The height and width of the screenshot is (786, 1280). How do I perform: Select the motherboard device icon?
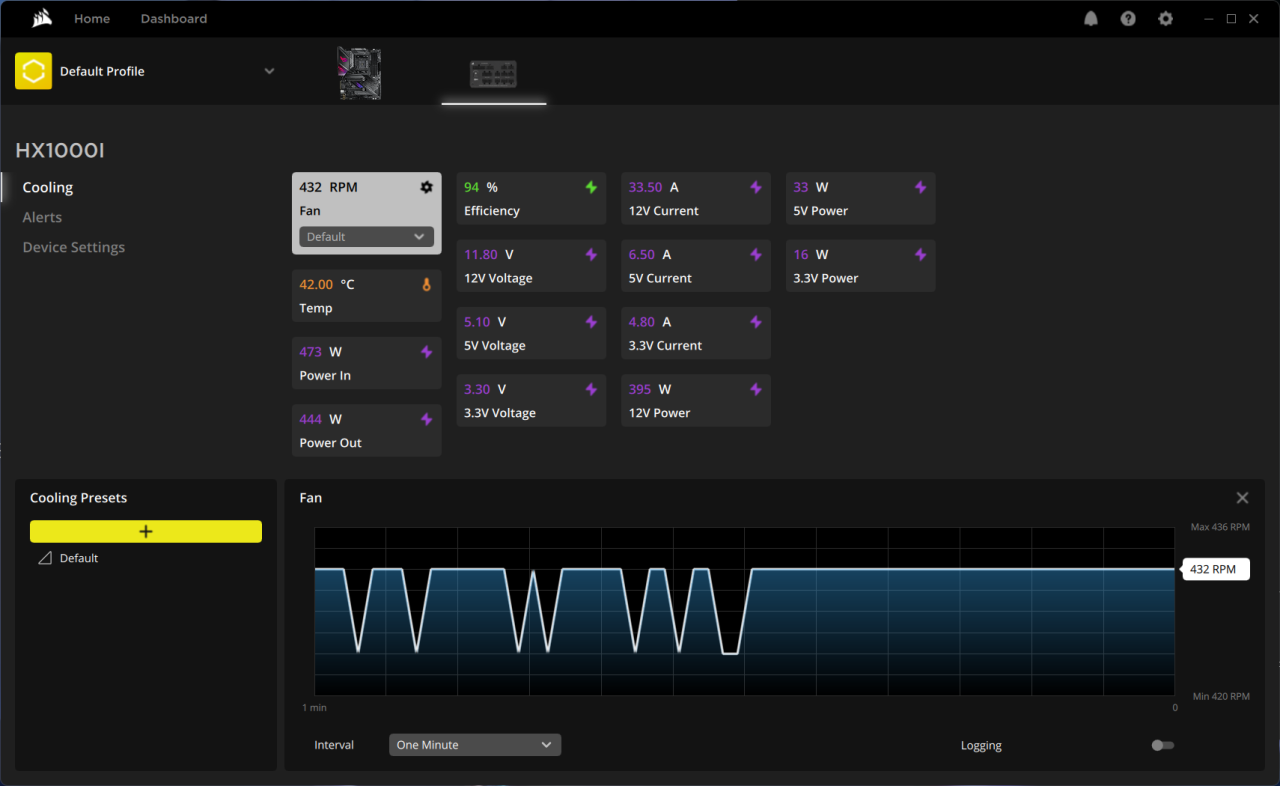(359, 73)
